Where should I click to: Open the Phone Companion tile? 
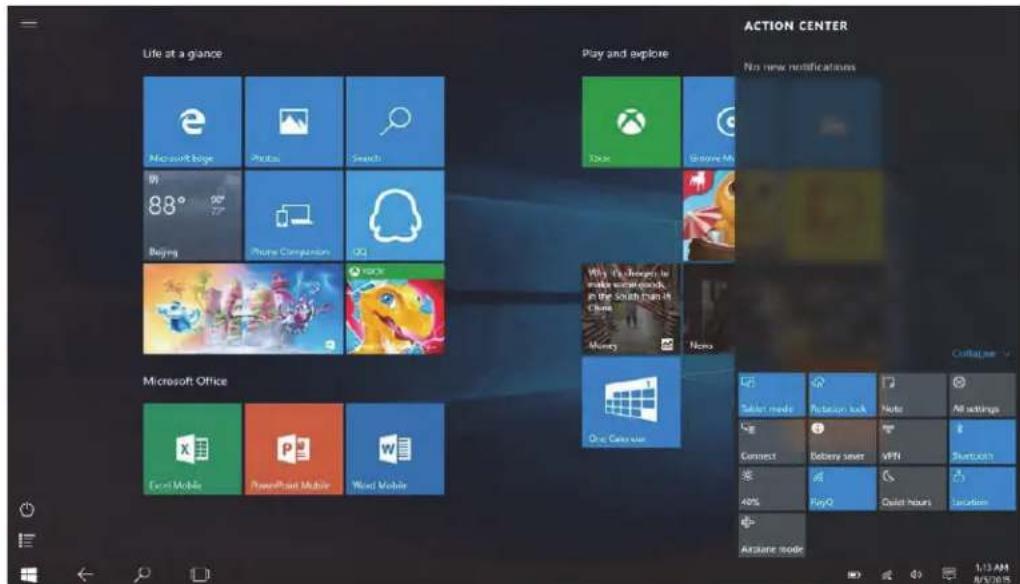click(293, 215)
